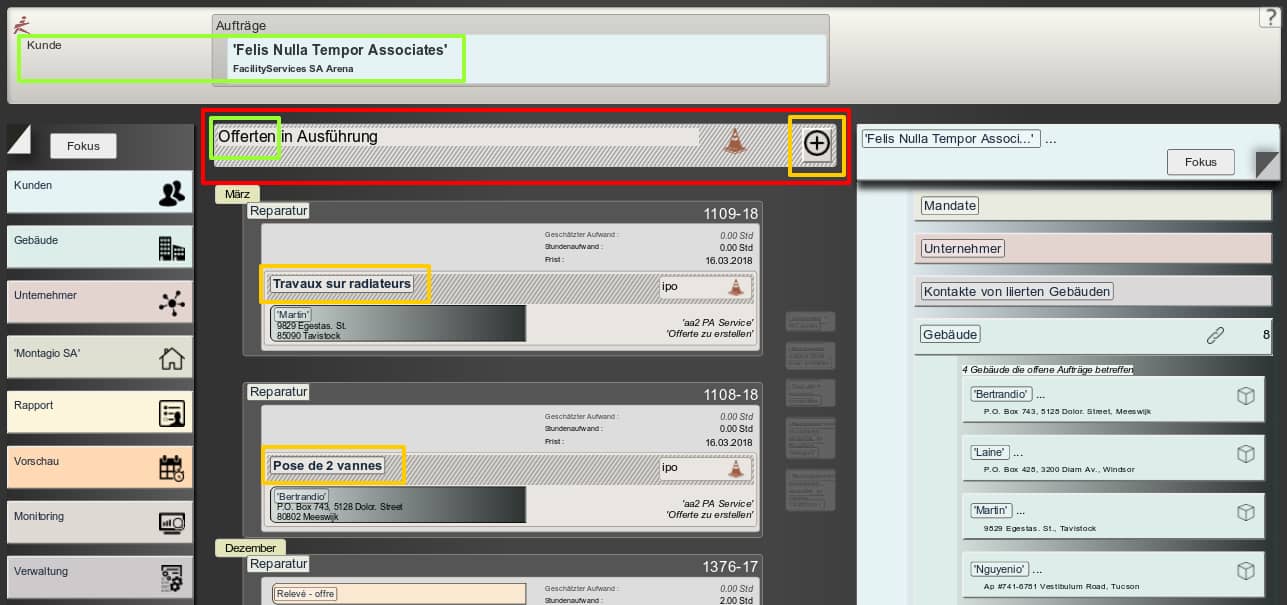Expand the Mandate section
Image resolution: width=1287 pixels, height=605 pixels.
pos(949,206)
